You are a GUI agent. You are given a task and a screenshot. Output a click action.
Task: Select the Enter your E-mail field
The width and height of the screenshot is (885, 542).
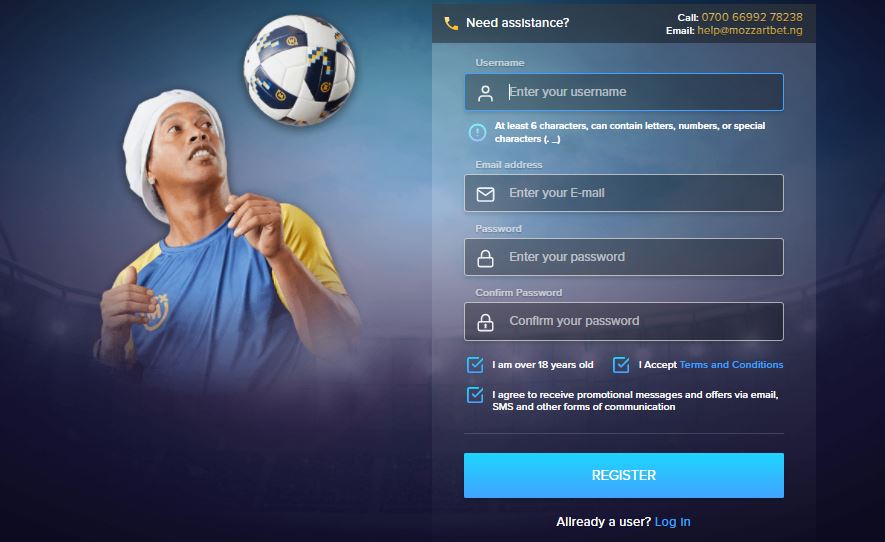pos(624,193)
